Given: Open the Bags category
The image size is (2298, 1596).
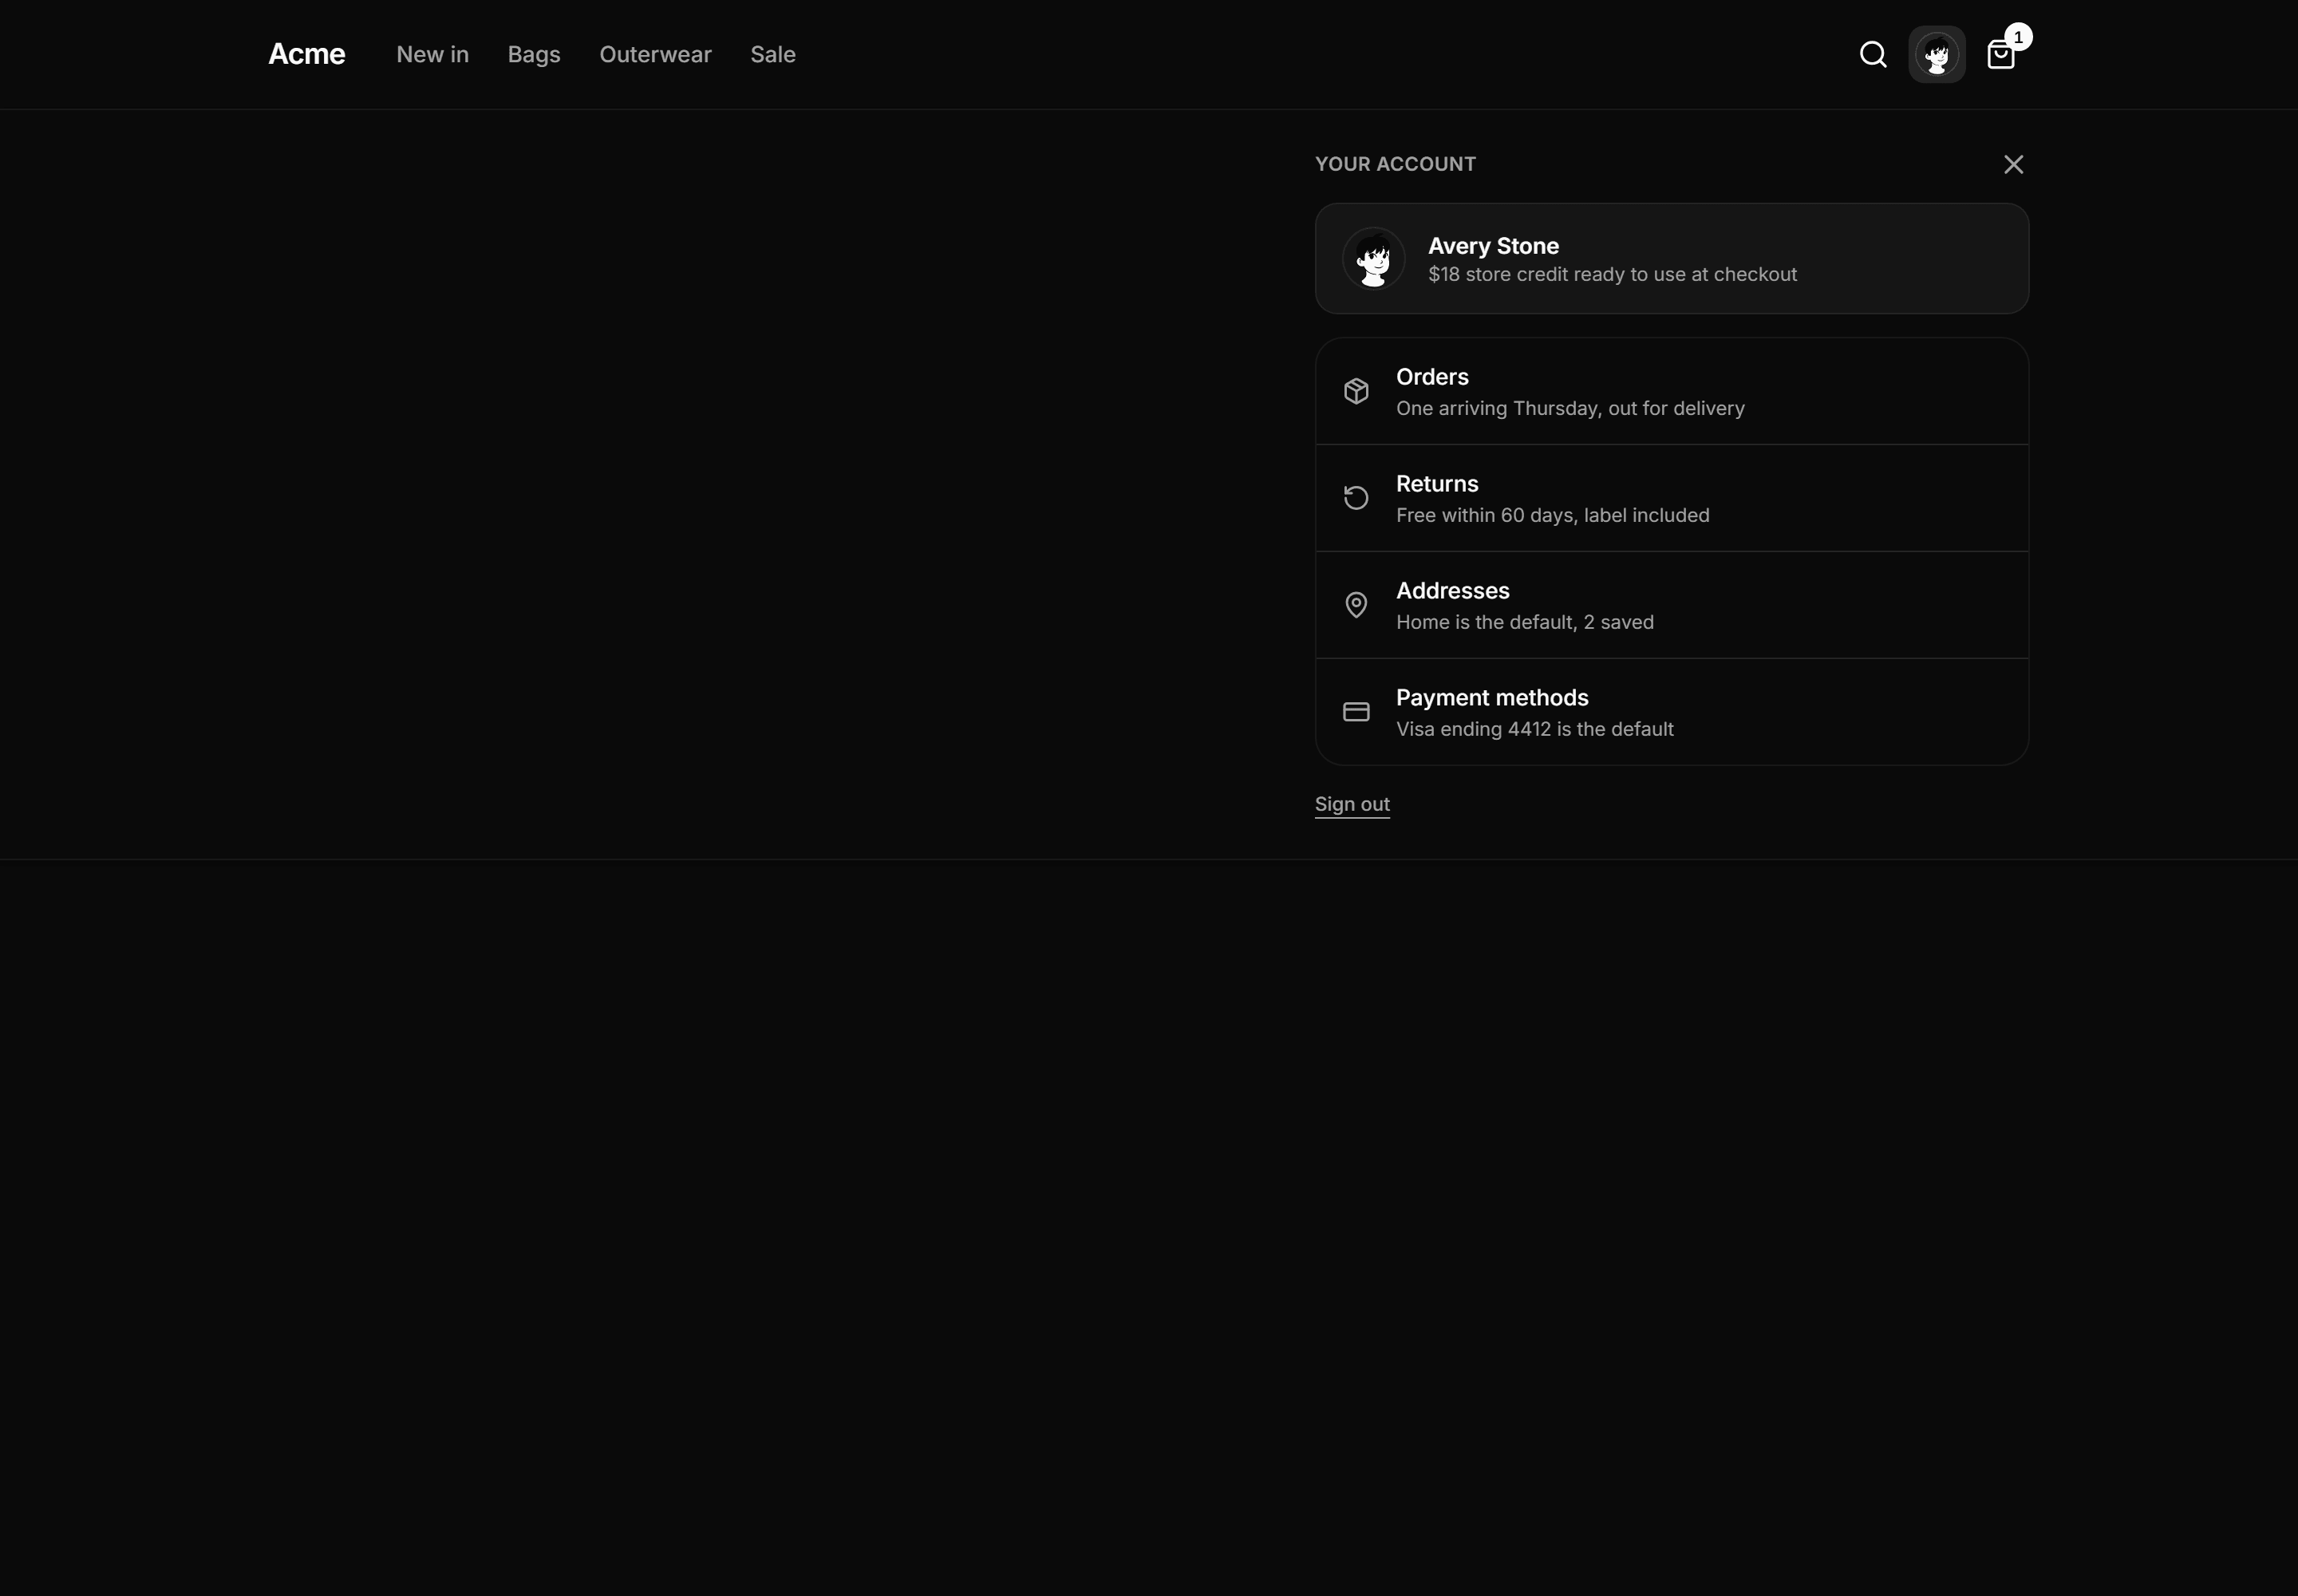Looking at the screenshot, I should tap(534, 54).
